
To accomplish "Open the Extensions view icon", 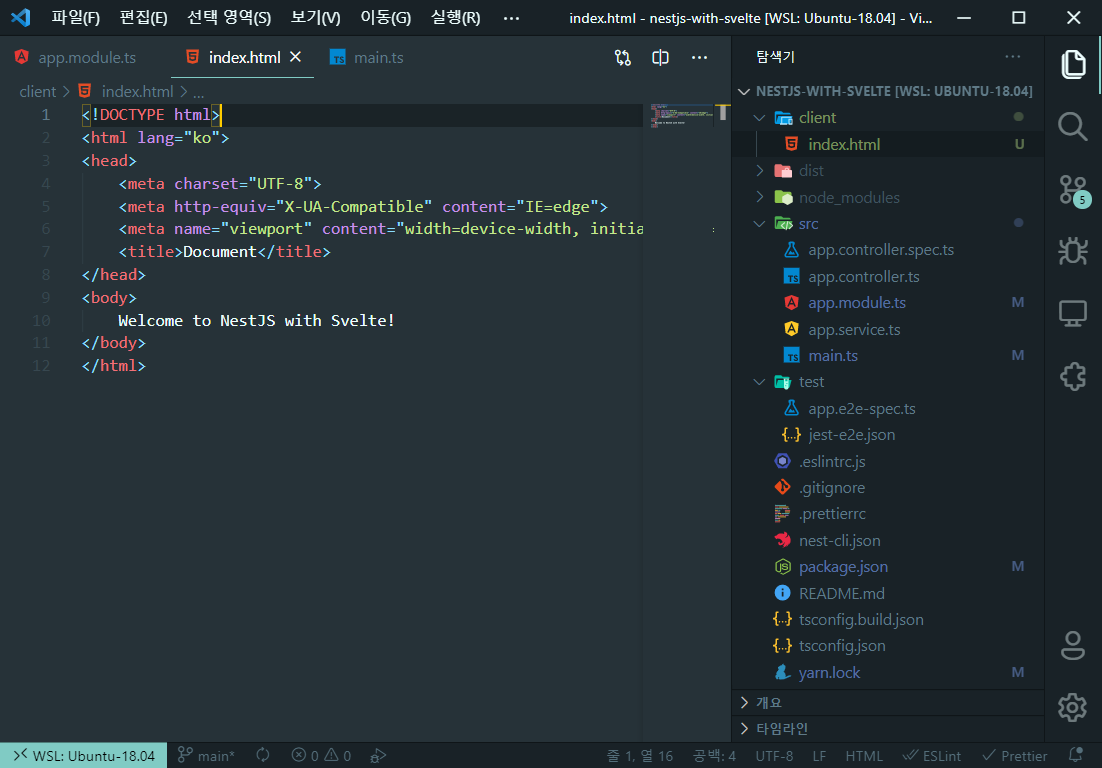I will click(1073, 376).
